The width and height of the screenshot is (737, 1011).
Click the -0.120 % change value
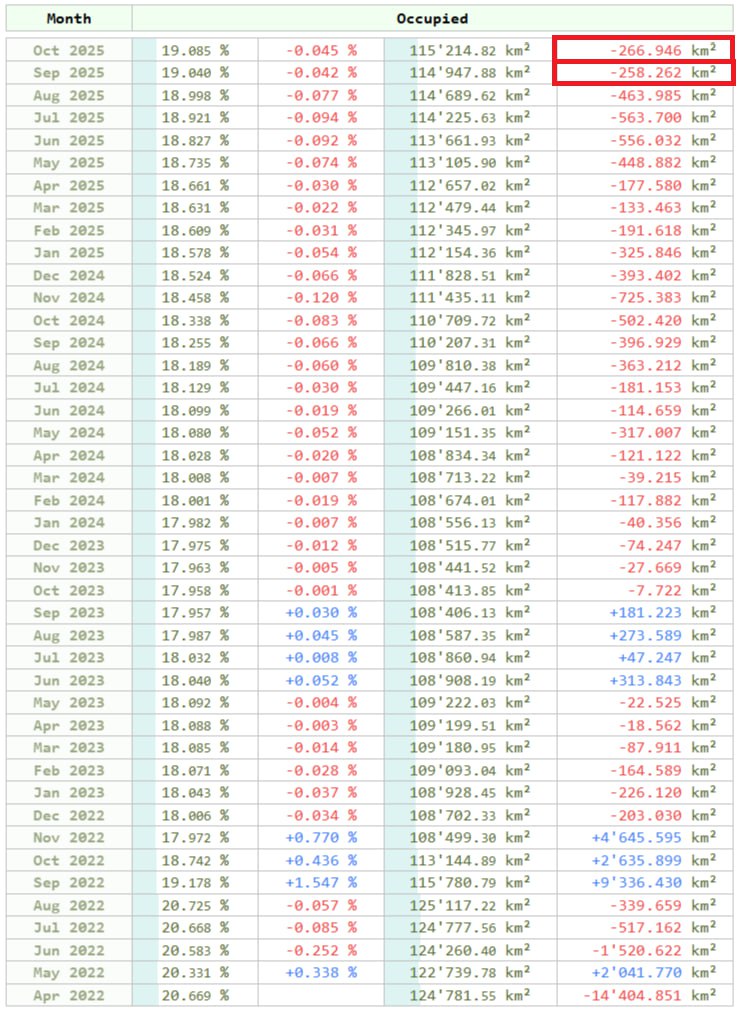click(321, 298)
